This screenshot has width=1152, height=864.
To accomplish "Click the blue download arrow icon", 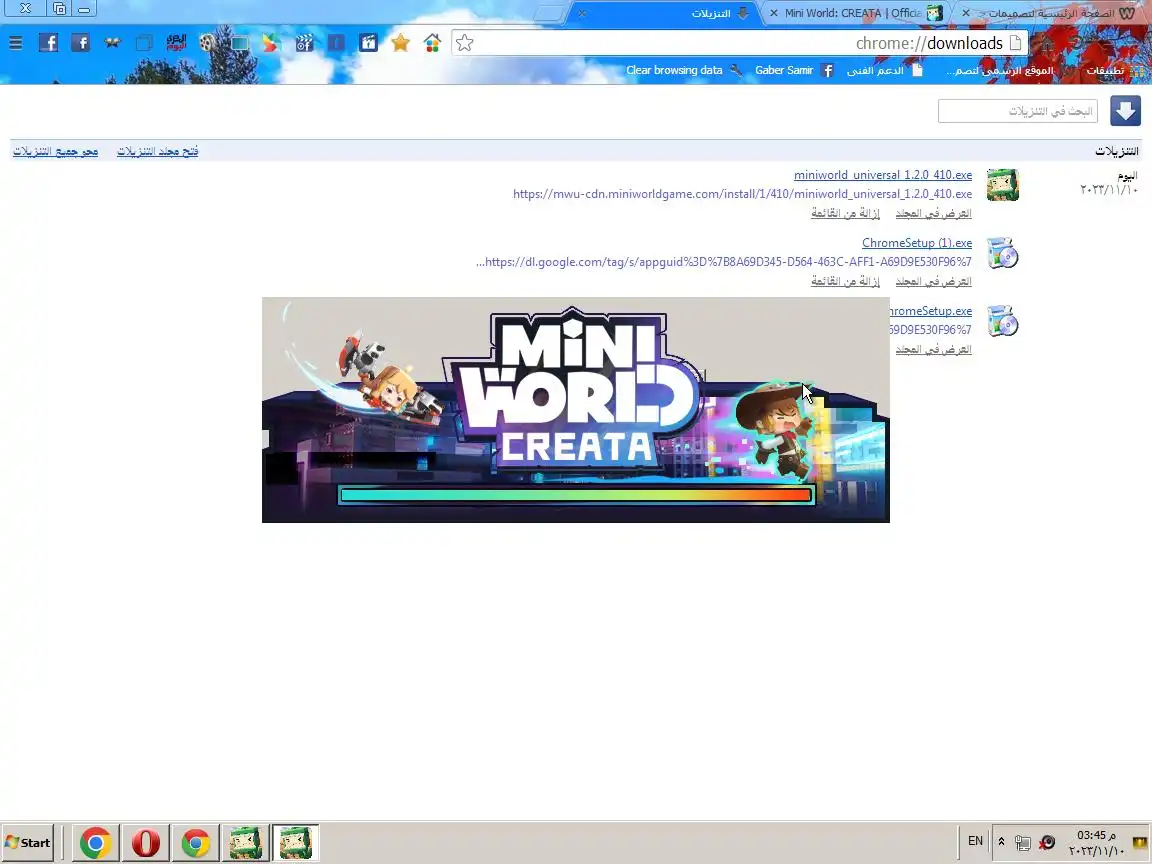I will point(1125,111).
